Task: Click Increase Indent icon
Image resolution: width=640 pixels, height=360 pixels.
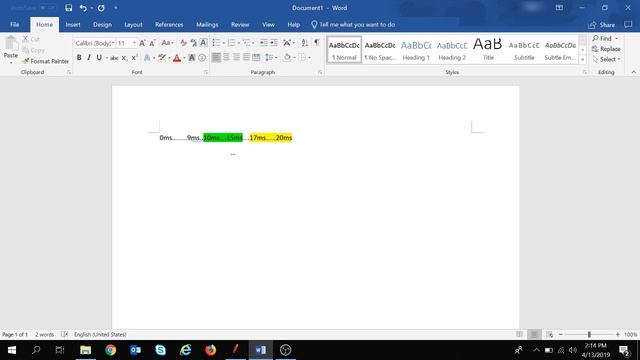Action: click(274, 43)
